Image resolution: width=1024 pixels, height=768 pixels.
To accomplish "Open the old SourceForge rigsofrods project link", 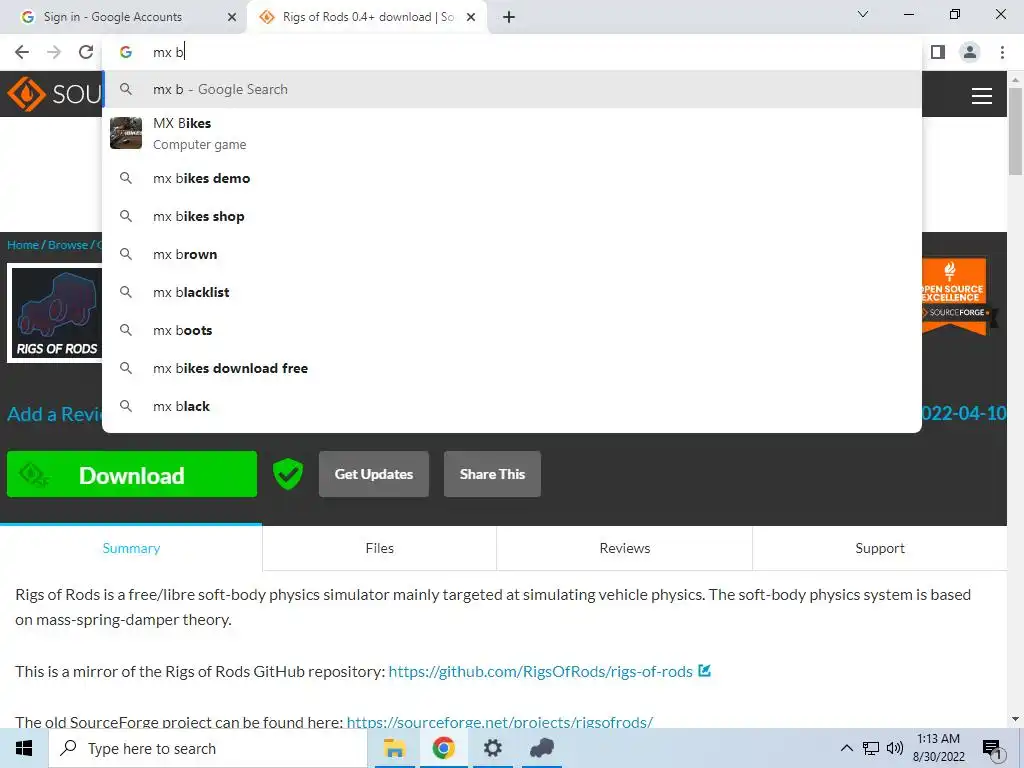I will coord(500,722).
